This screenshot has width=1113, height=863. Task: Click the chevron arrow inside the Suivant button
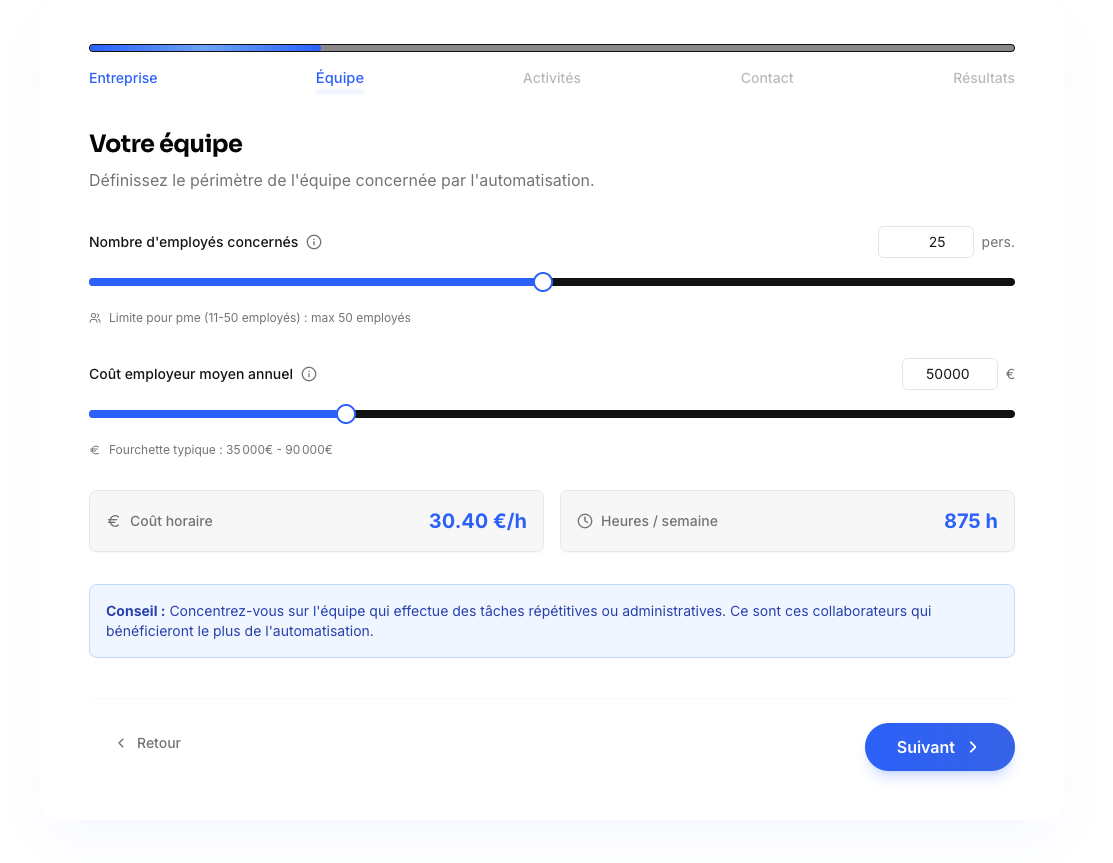tap(973, 747)
